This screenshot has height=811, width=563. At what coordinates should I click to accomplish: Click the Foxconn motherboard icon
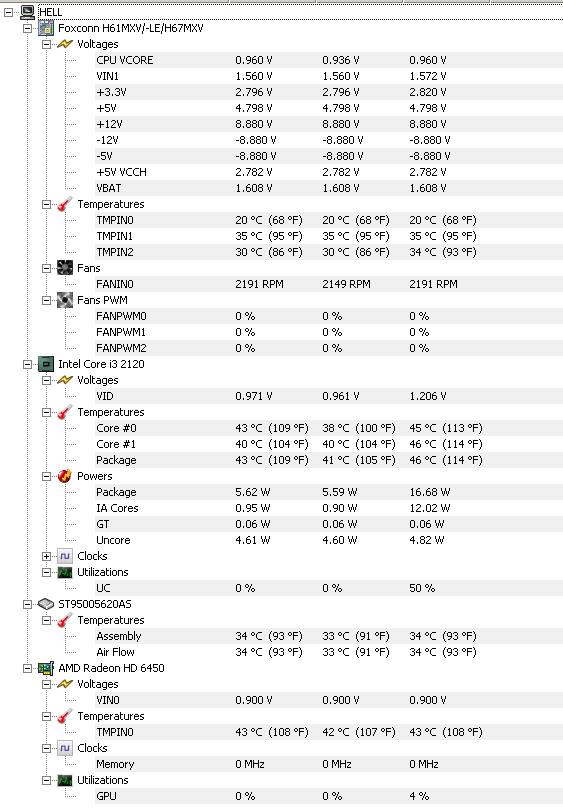point(46,28)
